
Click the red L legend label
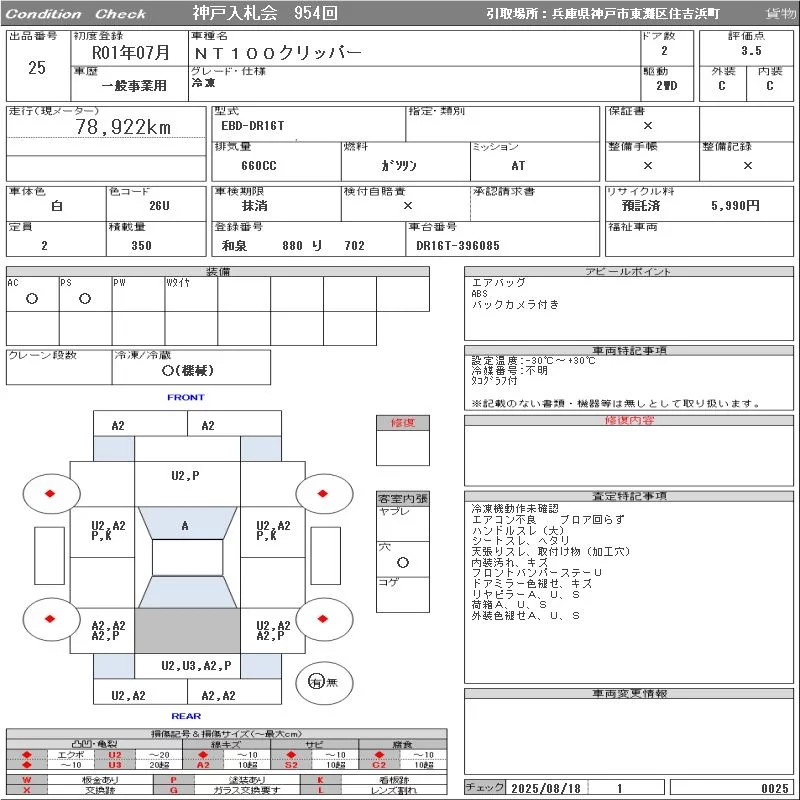320,790
